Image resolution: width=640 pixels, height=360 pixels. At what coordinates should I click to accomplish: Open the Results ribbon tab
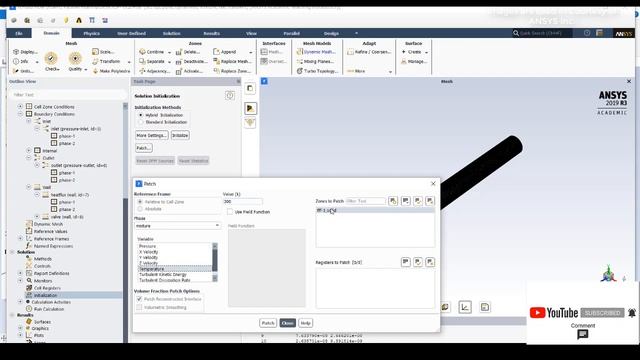(x=211, y=33)
